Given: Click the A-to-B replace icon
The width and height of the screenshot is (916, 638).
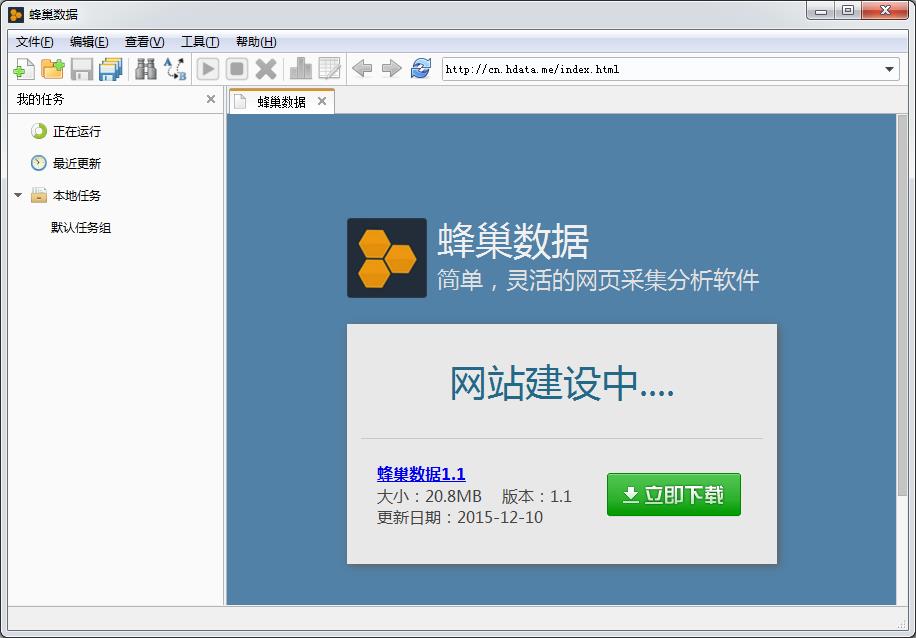Looking at the screenshot, I should [175, 69].
